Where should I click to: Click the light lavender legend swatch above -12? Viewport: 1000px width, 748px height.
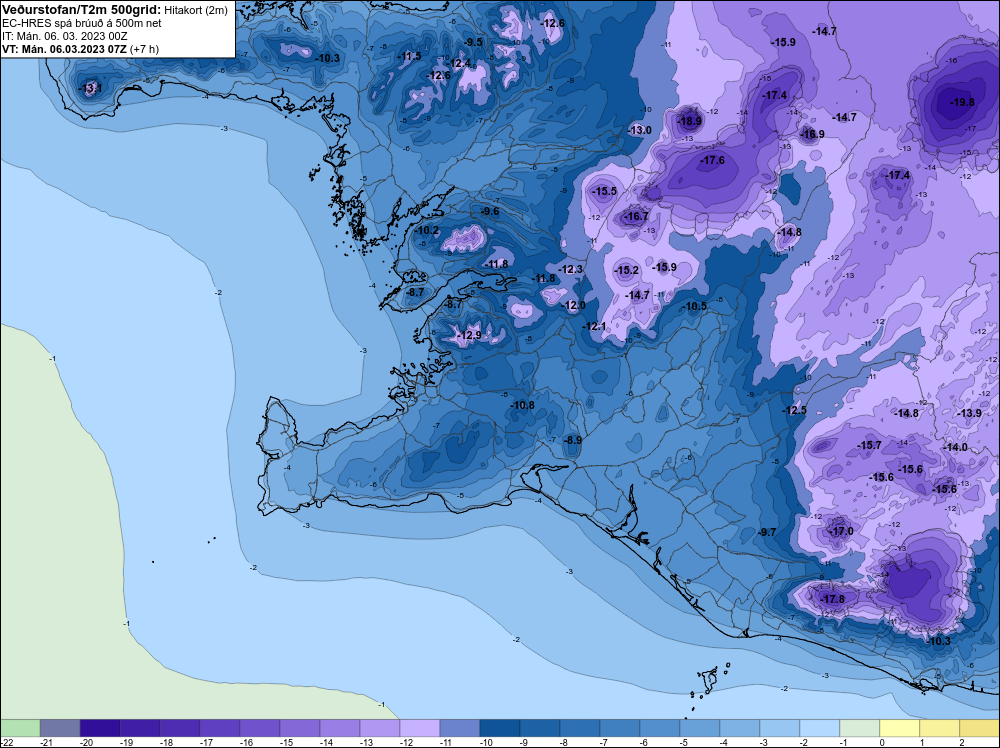pyautogui.click(x=420, y=728)
